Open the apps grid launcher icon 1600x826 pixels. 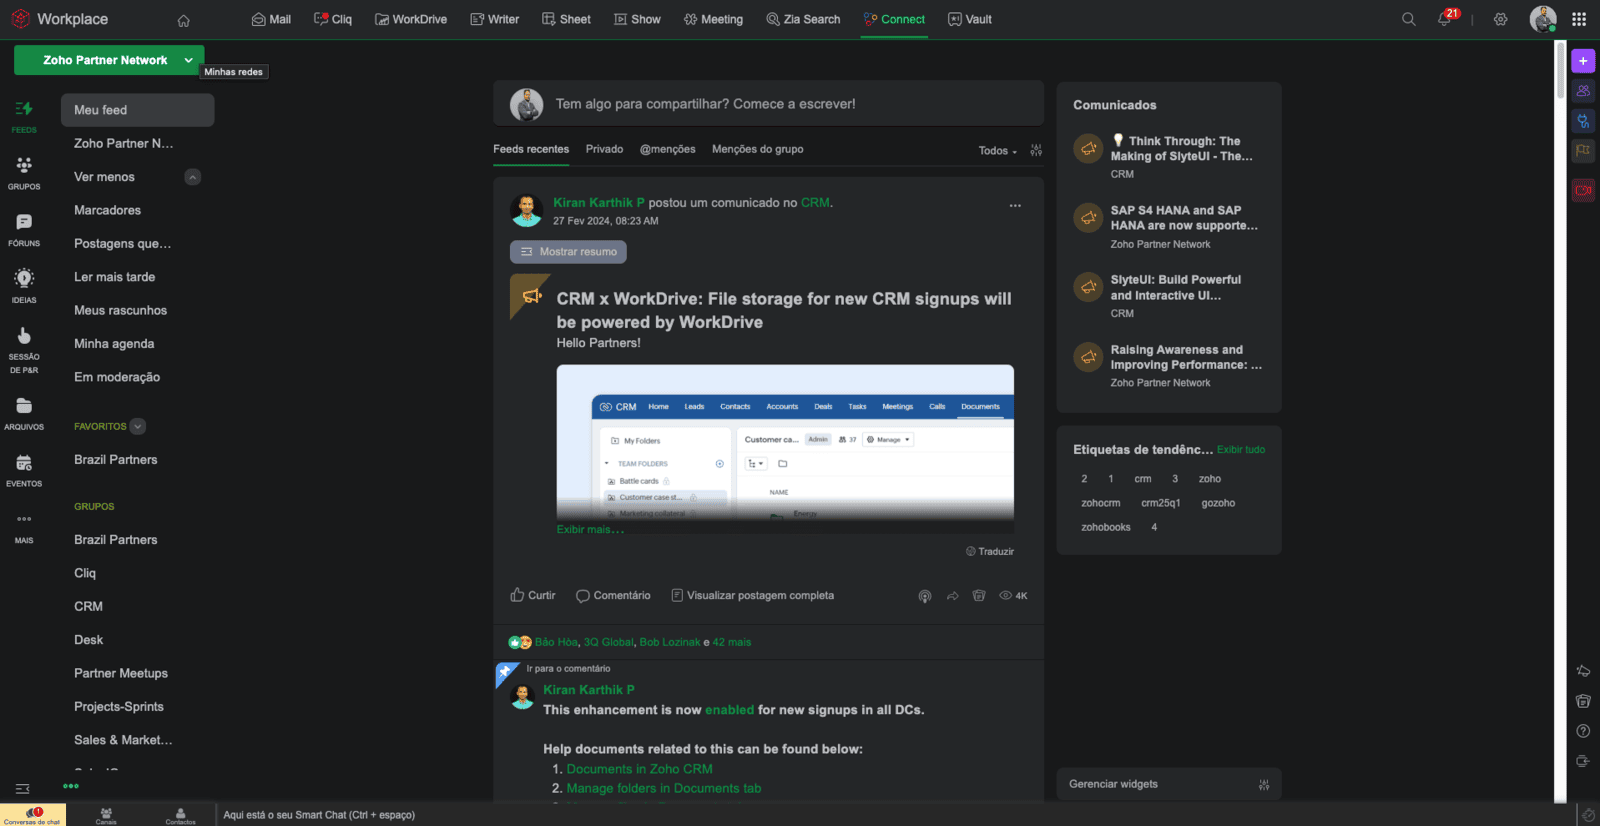coord(1579,19)
